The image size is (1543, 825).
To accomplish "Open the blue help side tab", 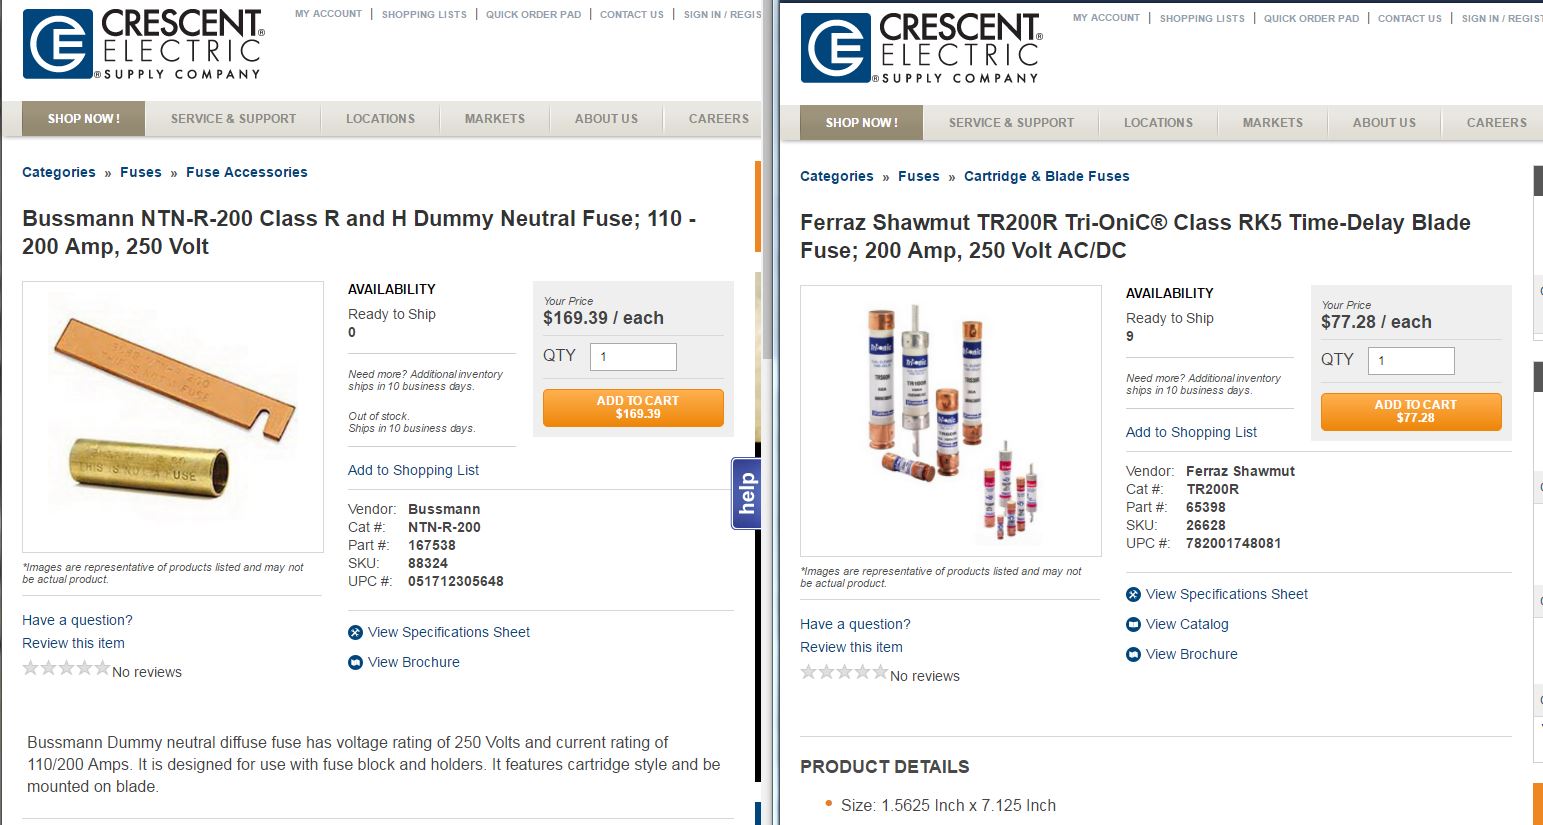I will (x=746, y=493).
